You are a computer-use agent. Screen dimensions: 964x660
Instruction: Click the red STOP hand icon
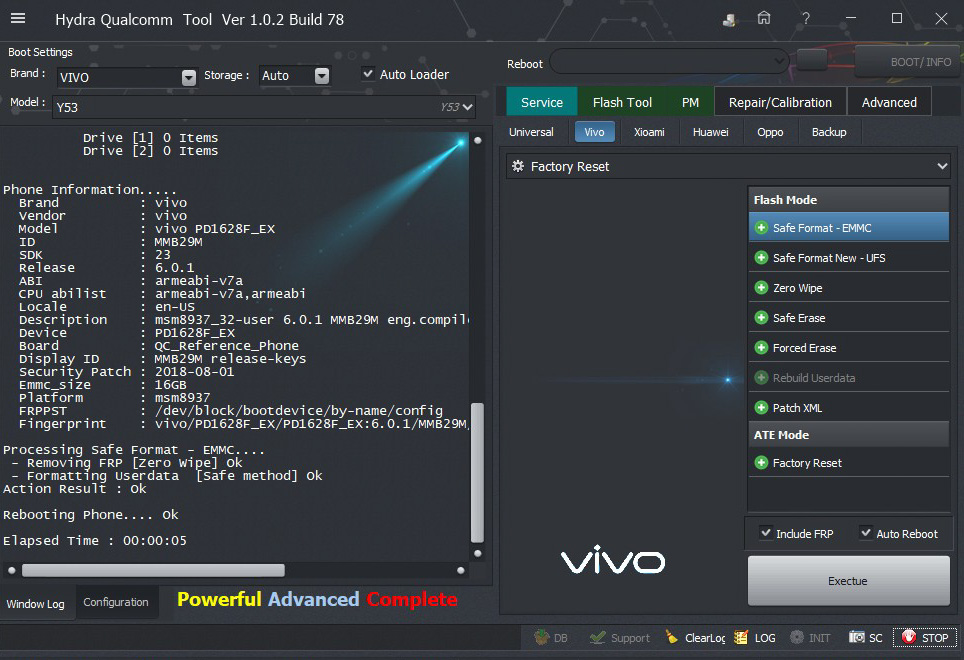click(x=909, y=637)
